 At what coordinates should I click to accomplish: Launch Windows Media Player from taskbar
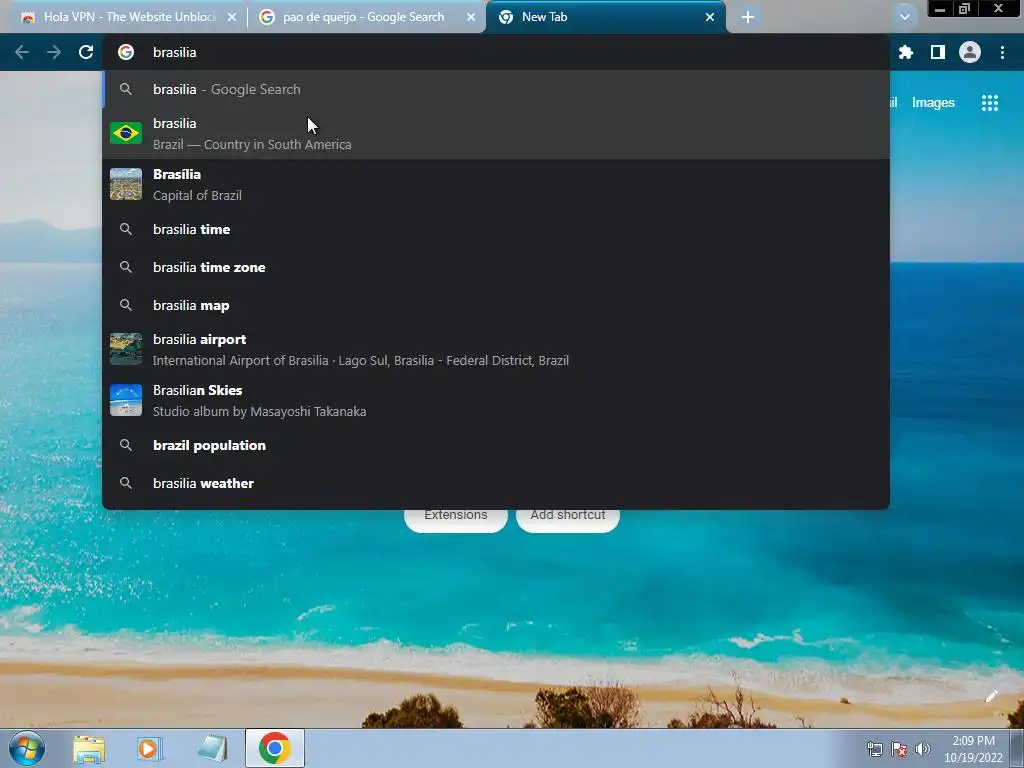tap(150, 749)
